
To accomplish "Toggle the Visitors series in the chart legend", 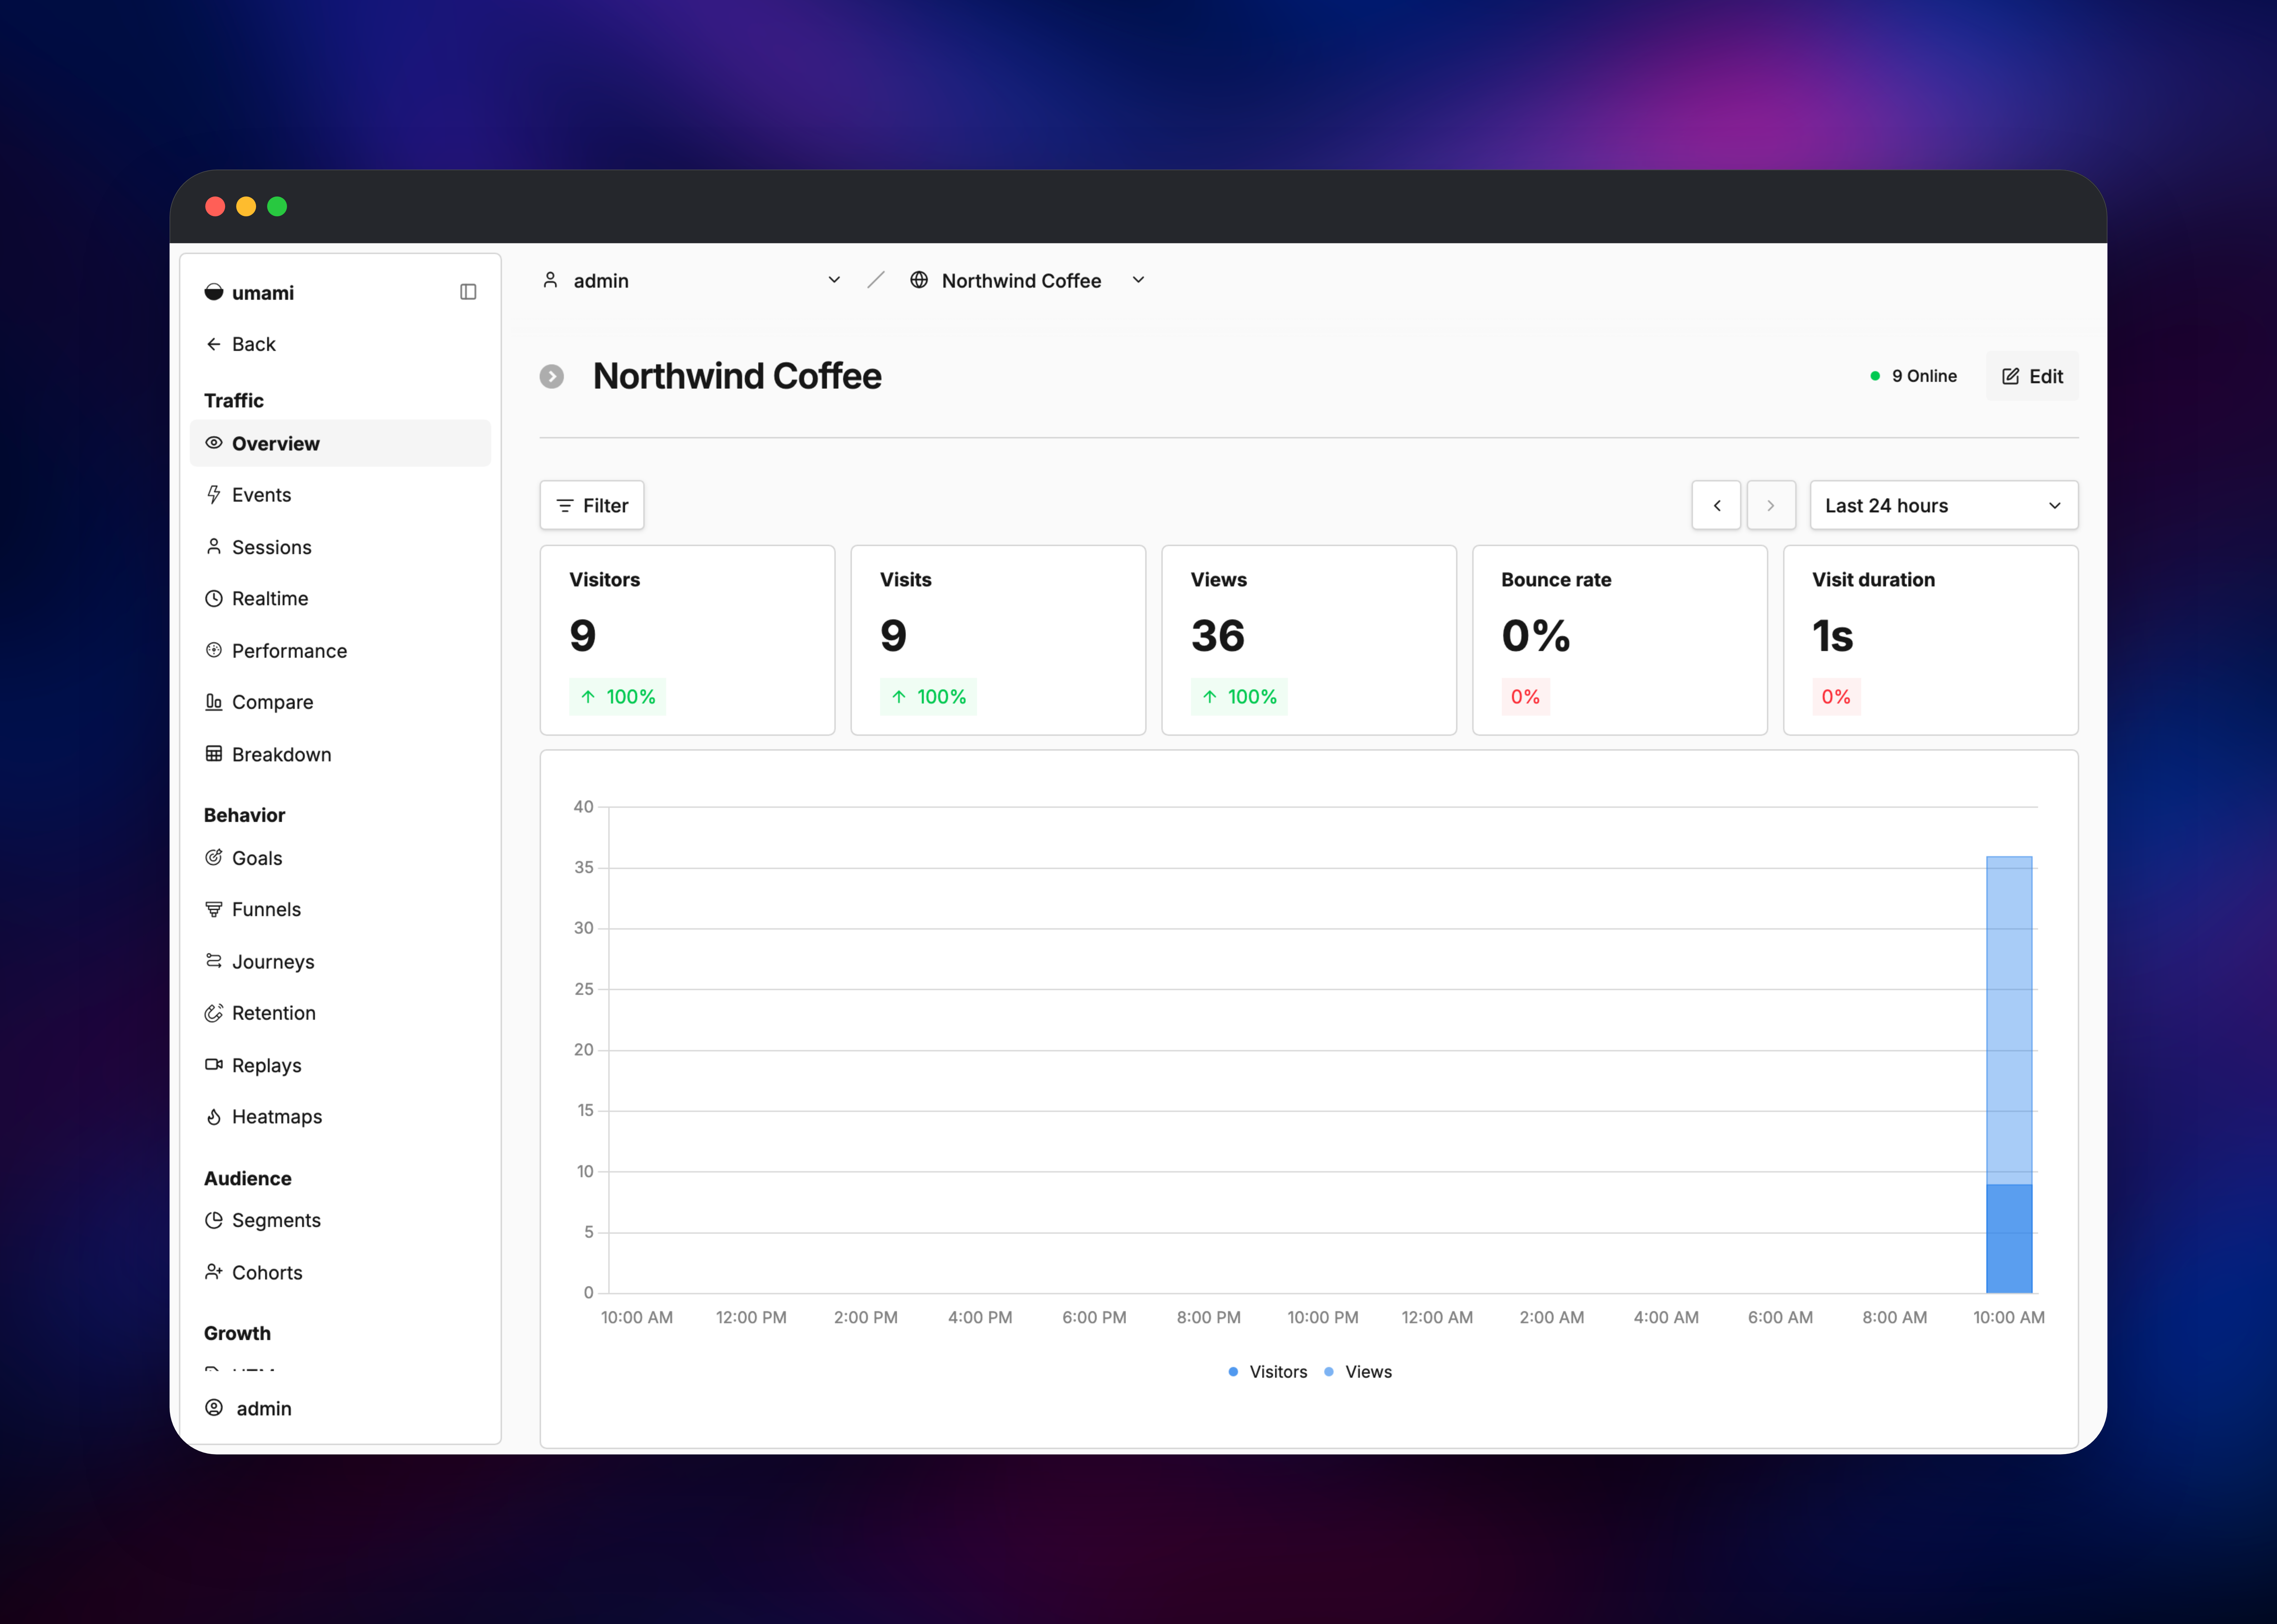I will [1268, 1372].
